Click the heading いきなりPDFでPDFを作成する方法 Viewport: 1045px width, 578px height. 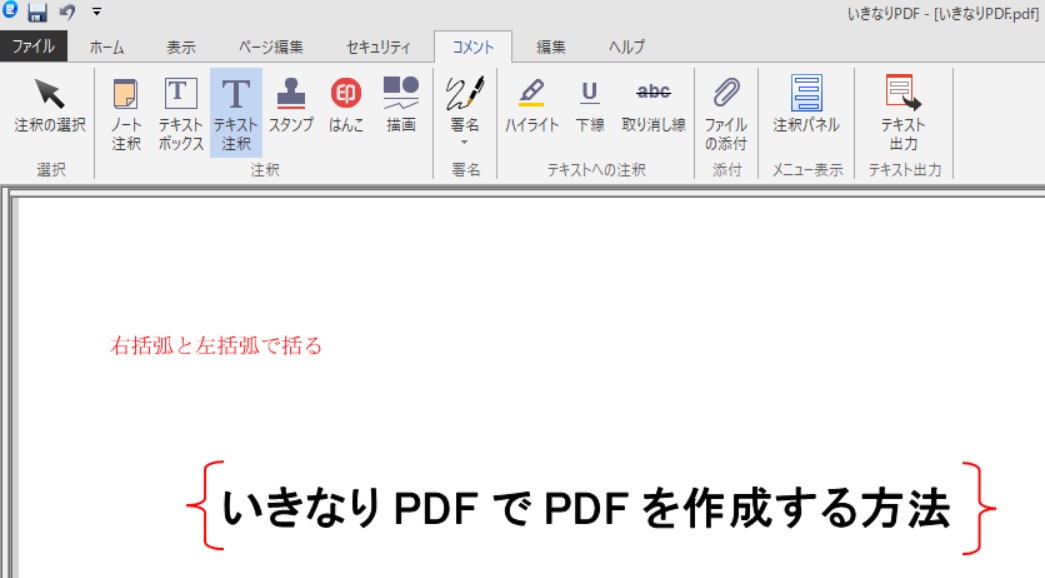[x=585, y=508]
